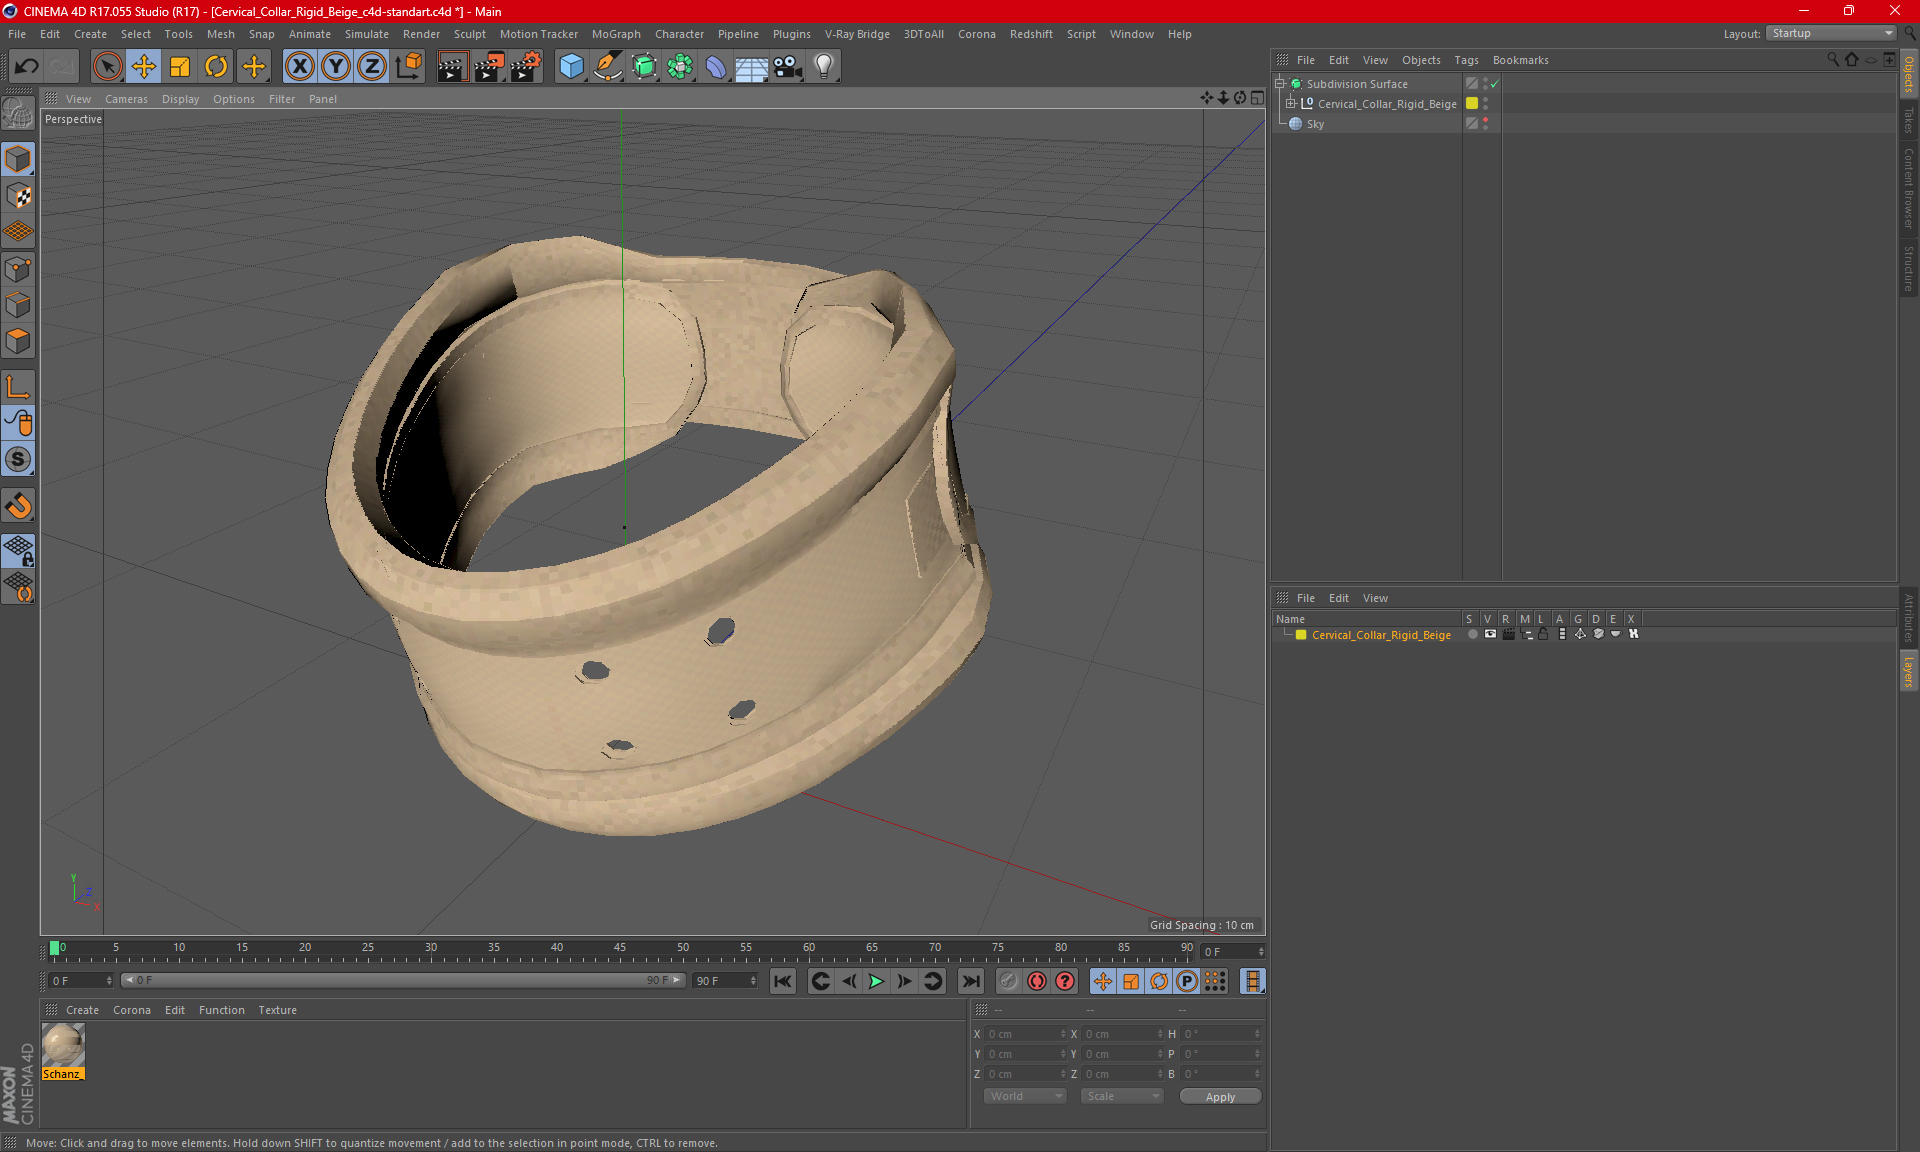Toggle Subdivision Surface enable checkmark
The height and width of the screenshot is (1152, 1920).
pyautogui.click(x=1494, y=84)
